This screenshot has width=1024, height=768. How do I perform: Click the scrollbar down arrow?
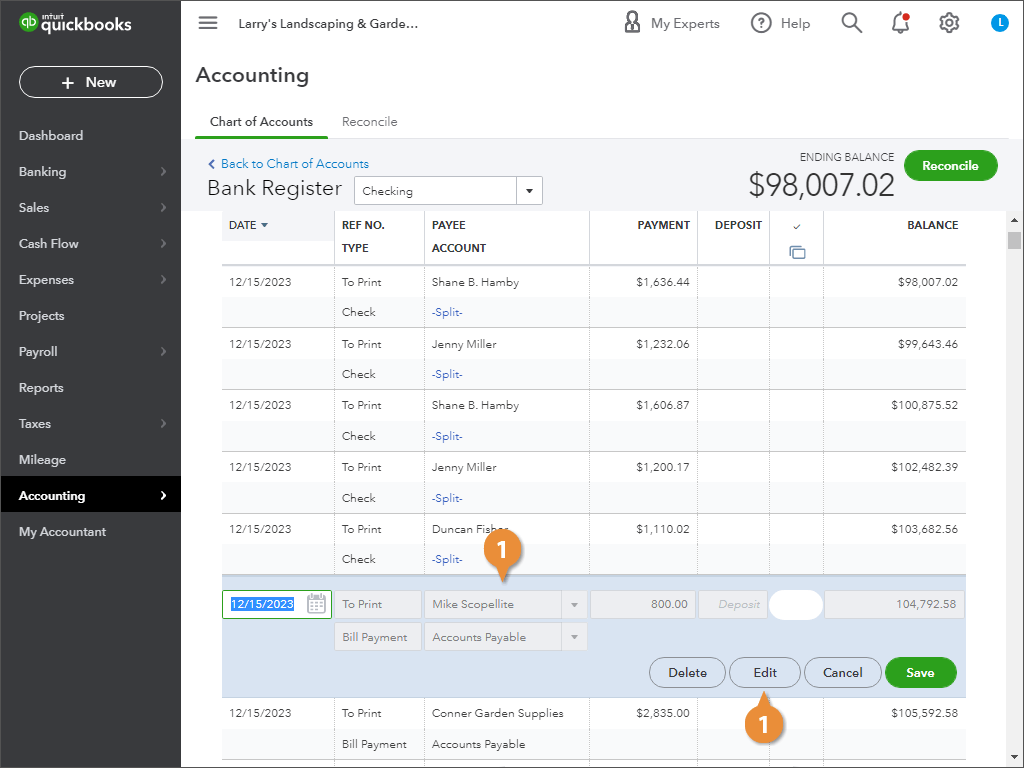point(1014,758)
